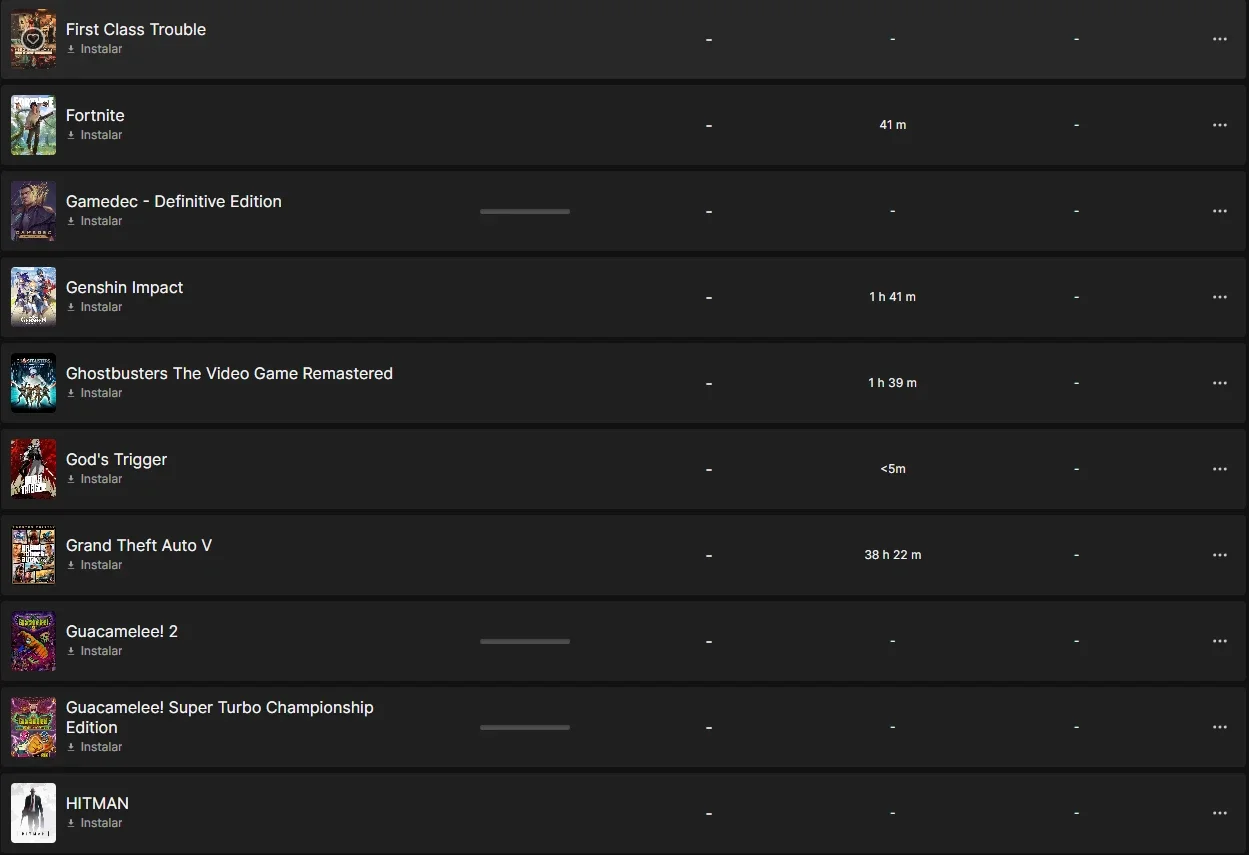Image resolution: width=1249 pixels, height=855 pixels.
Task: Select the Ghostbusters The Video Game Remastered title
Action: tap(229, 373)
